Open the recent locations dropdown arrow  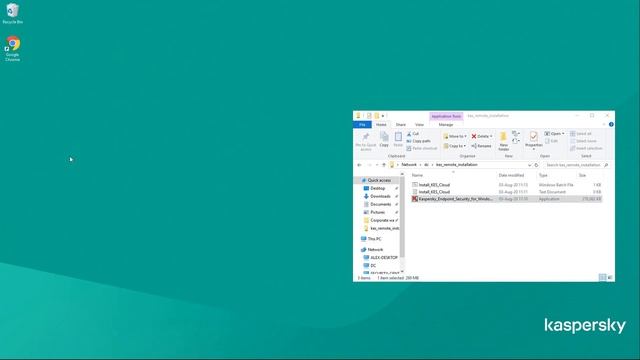[x=376, y=165]
